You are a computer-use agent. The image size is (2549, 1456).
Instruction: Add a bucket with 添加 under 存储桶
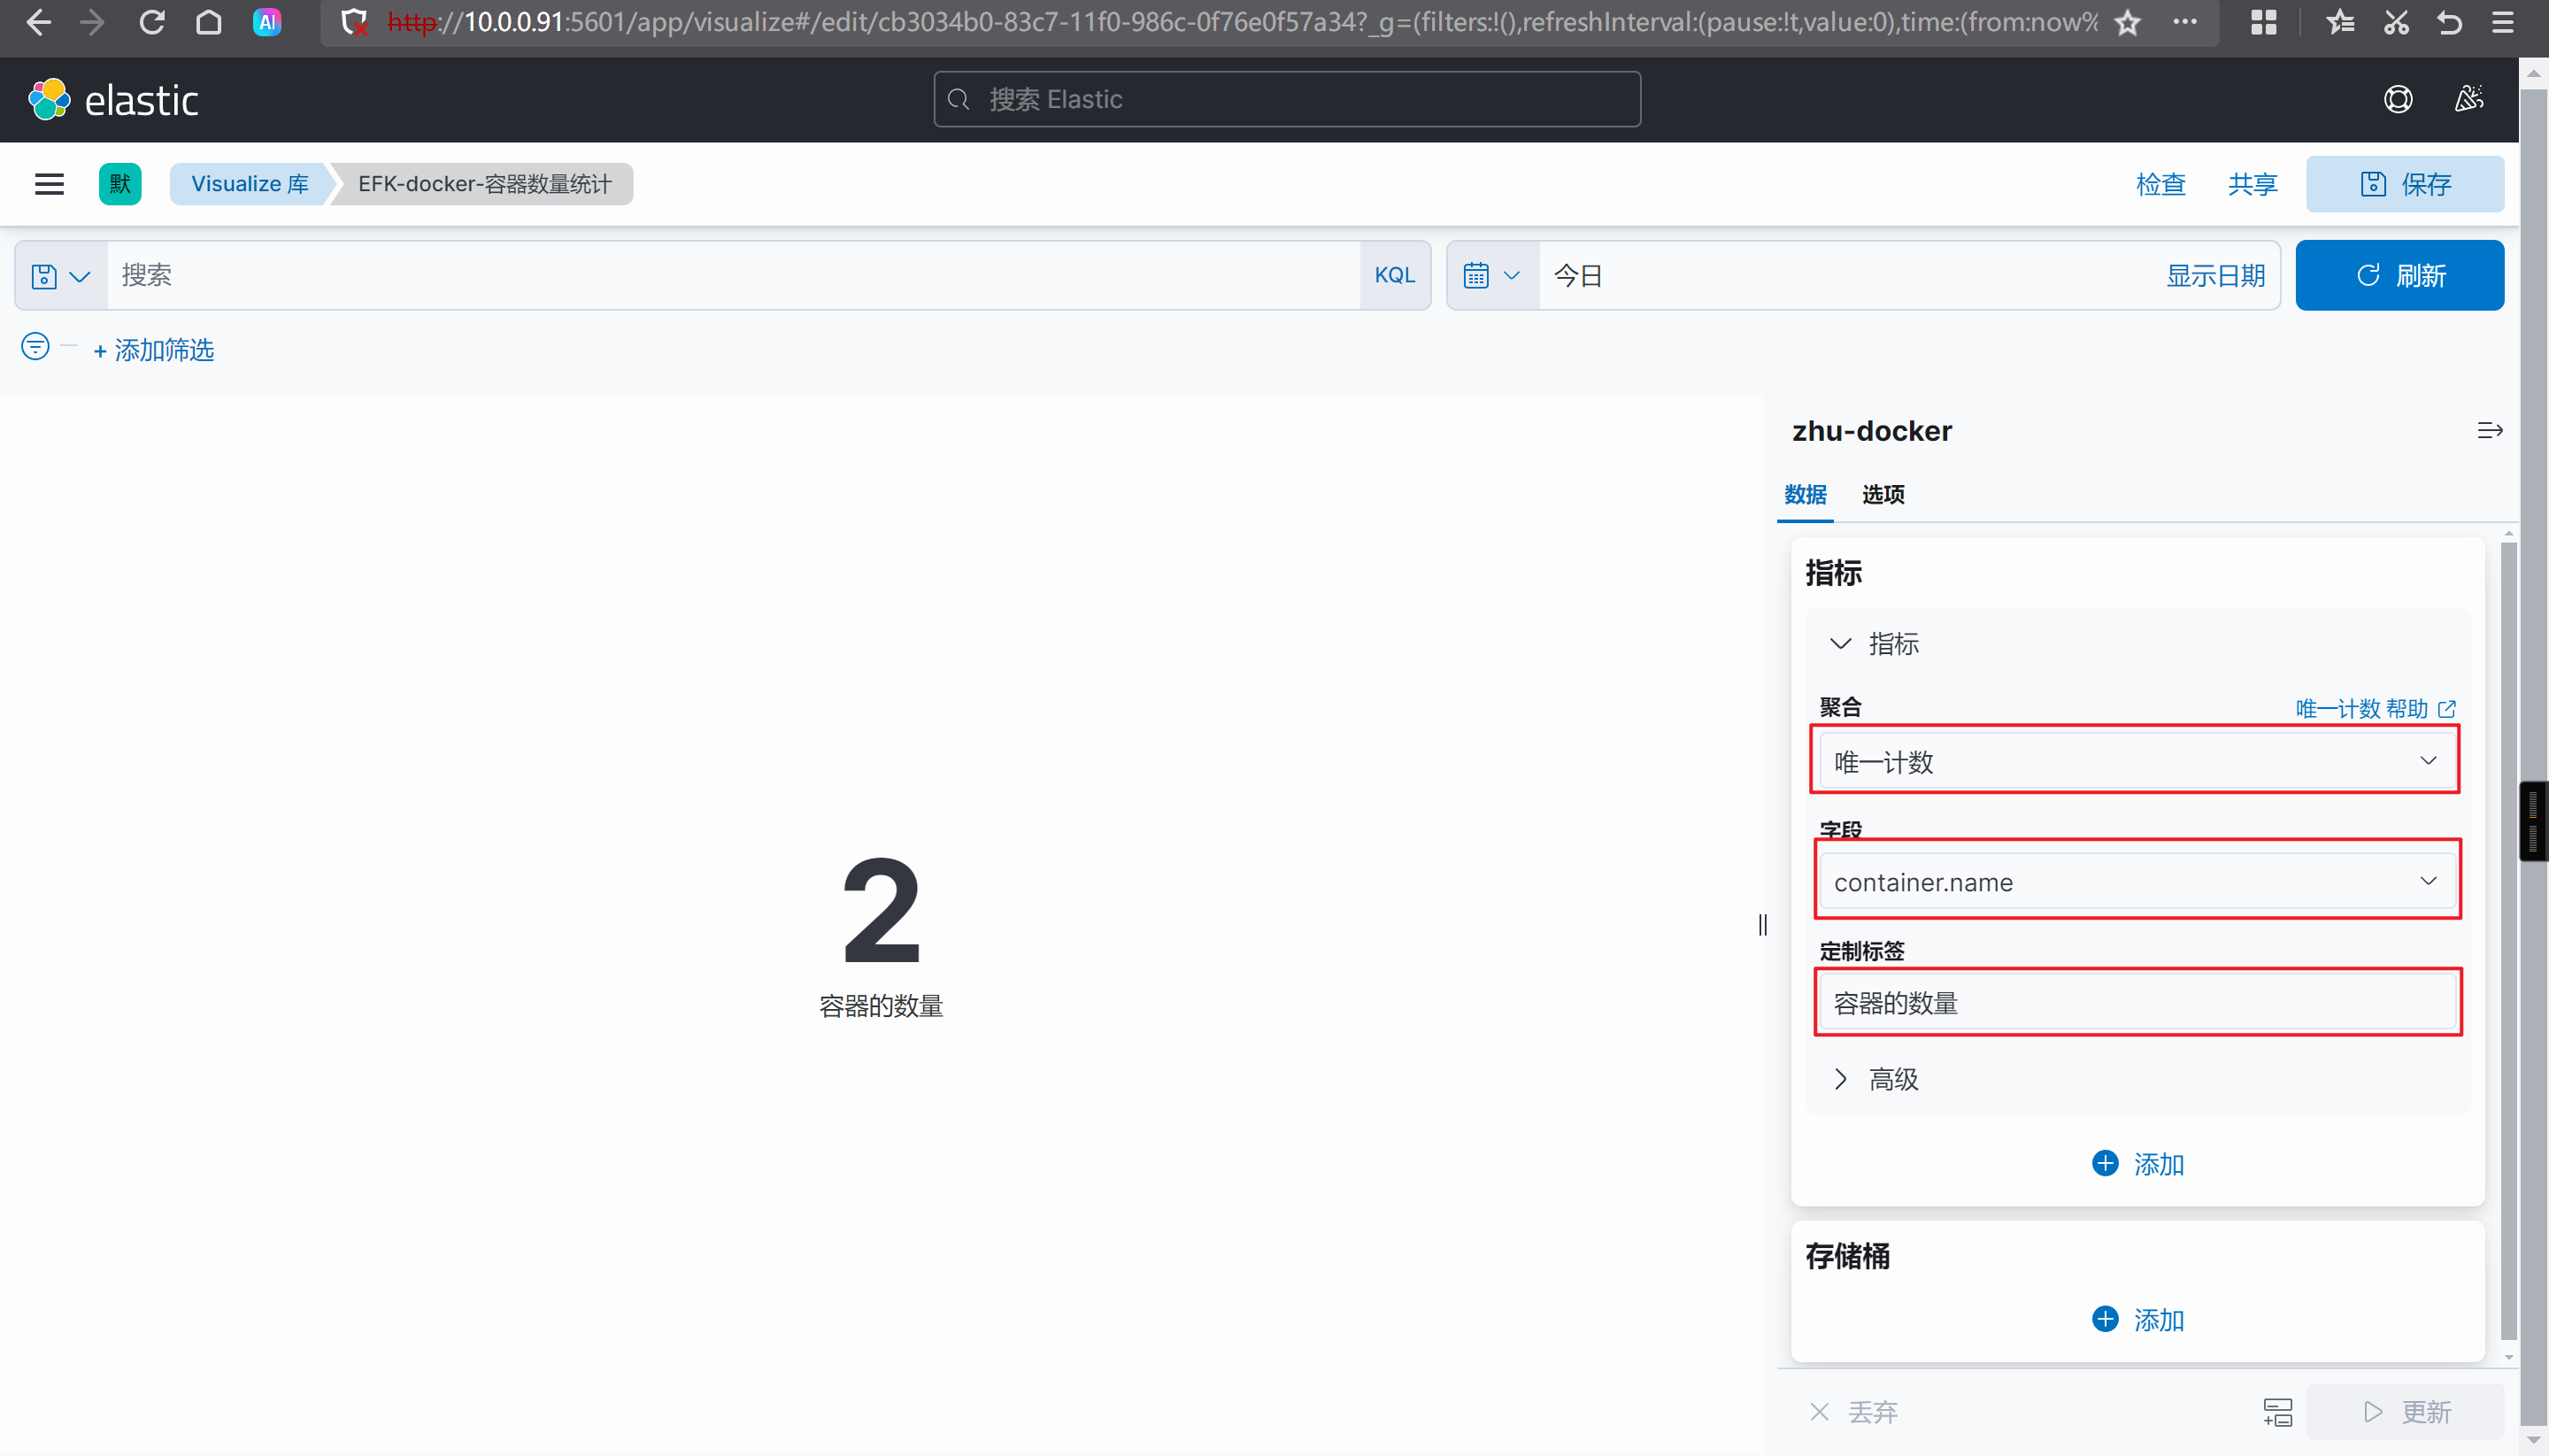pos(2138,1320)
